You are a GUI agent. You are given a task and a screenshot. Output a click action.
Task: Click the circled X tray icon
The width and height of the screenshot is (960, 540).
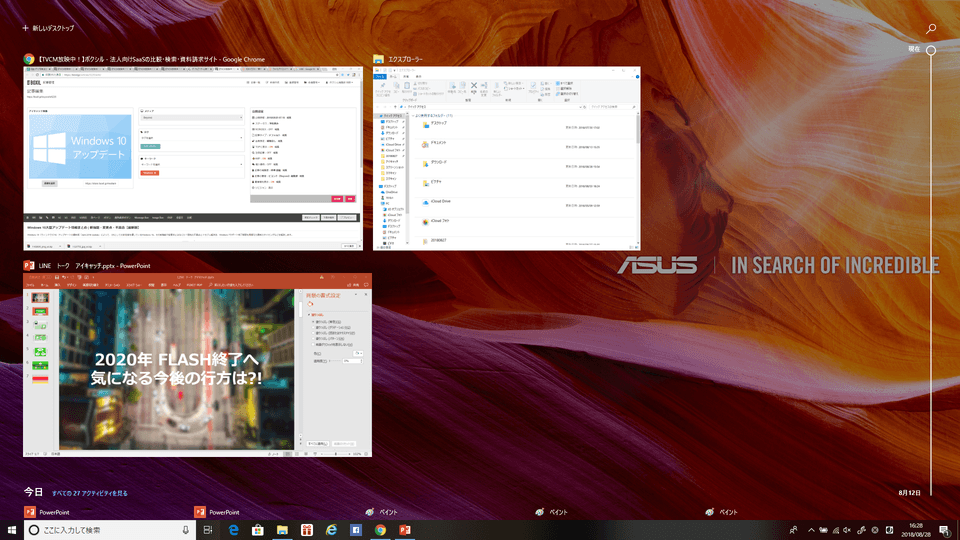click(x=875, y=530)
